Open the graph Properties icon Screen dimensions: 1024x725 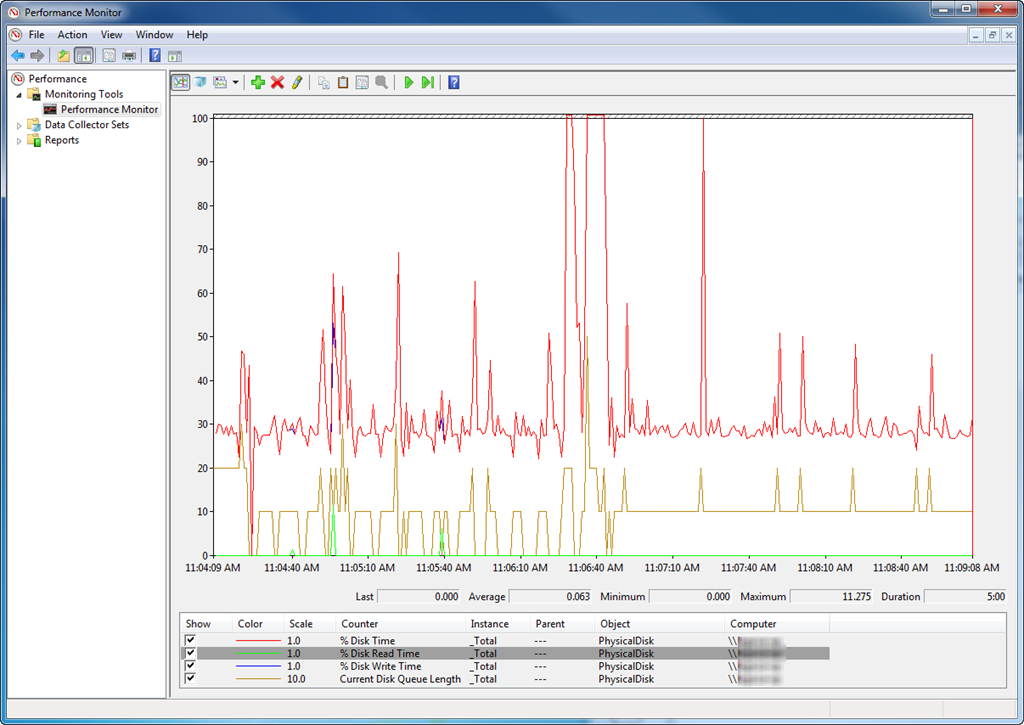(x=362, y=82)
